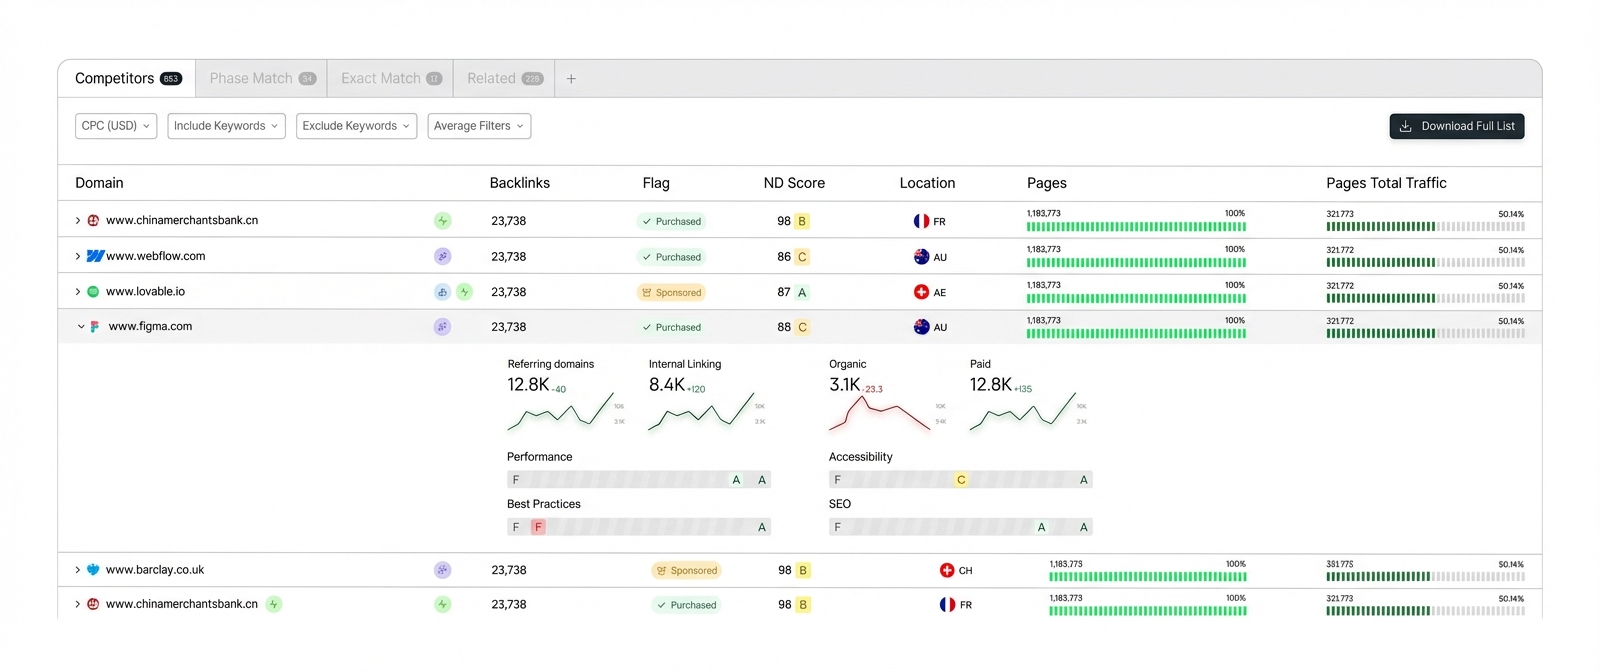
Task: Click the green lightning badge on first chinamerchantsbank row
Action: click(x=442, y=221)
